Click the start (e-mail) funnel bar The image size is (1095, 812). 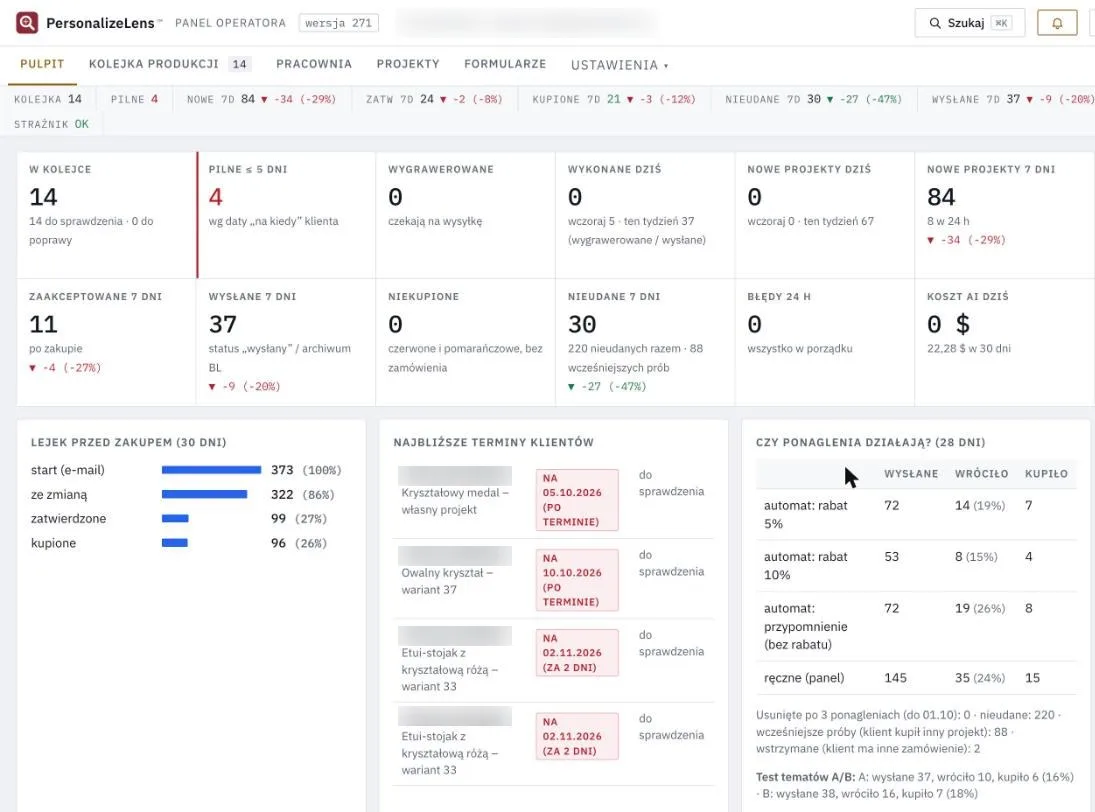click(212, 470)
